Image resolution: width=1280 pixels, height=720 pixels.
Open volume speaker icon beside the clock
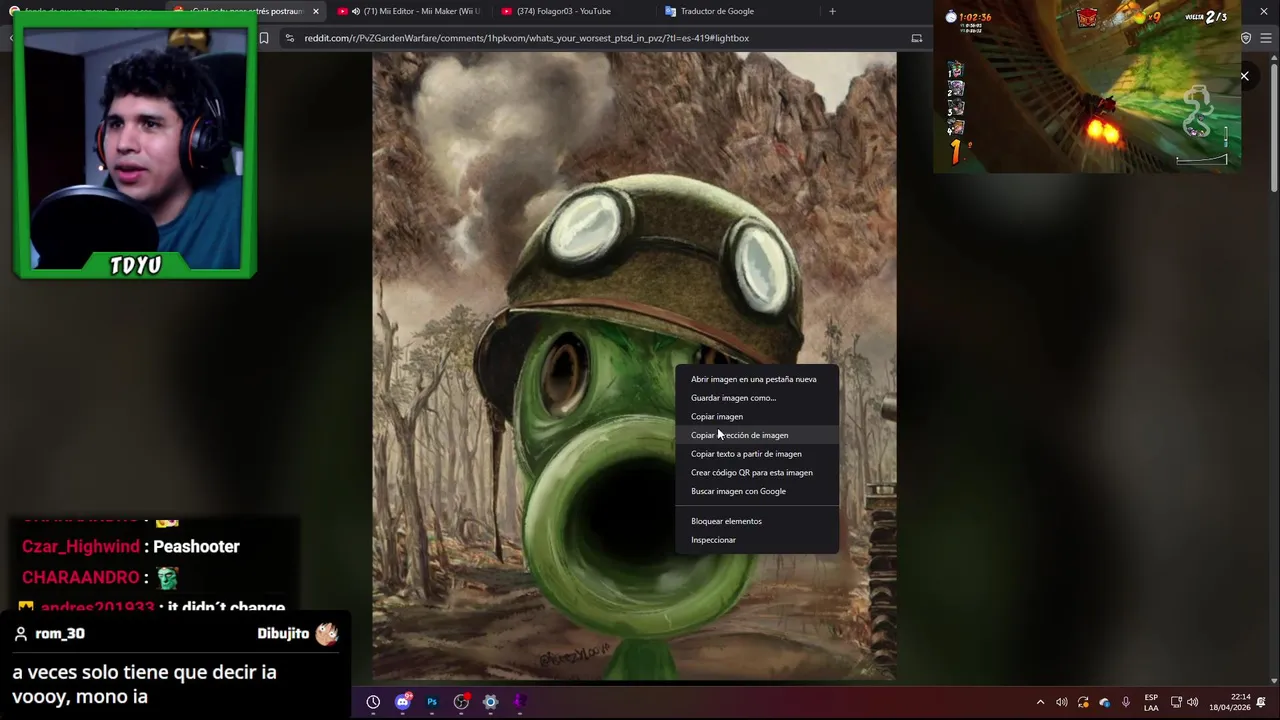(x=1192, y=702)
